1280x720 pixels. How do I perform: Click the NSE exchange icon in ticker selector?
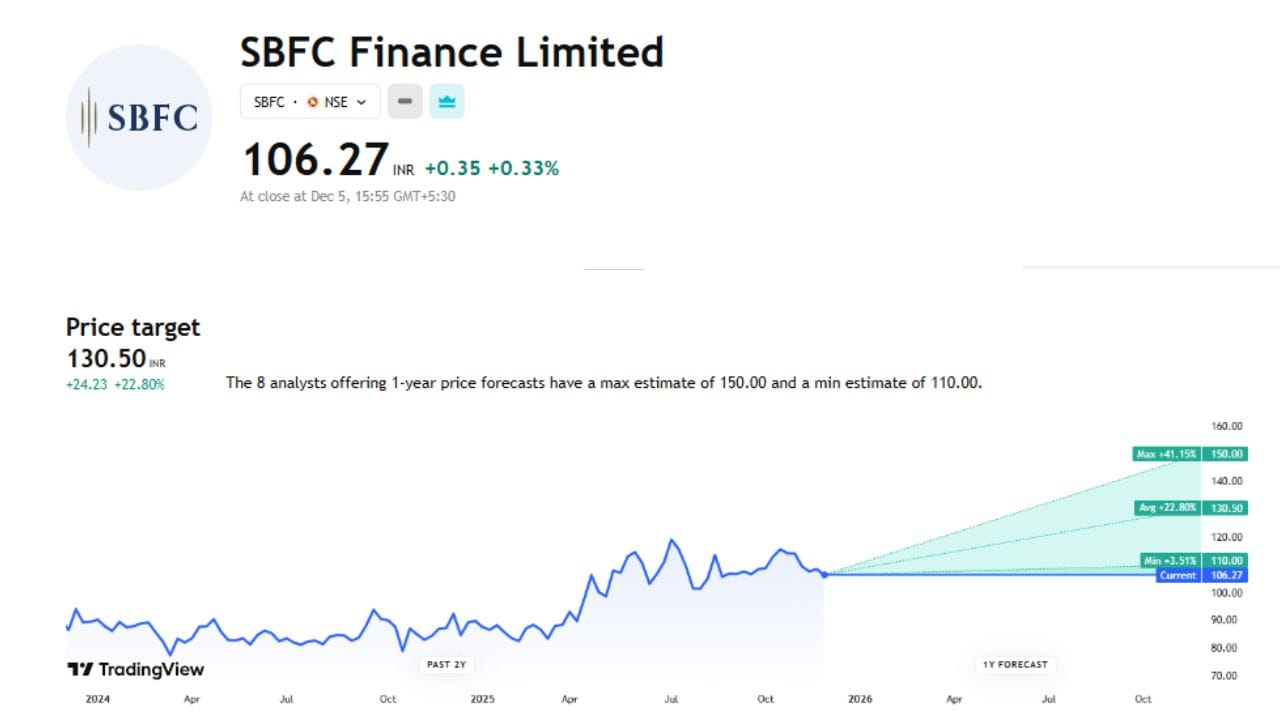pyautogui.click(x=313, y=101)
